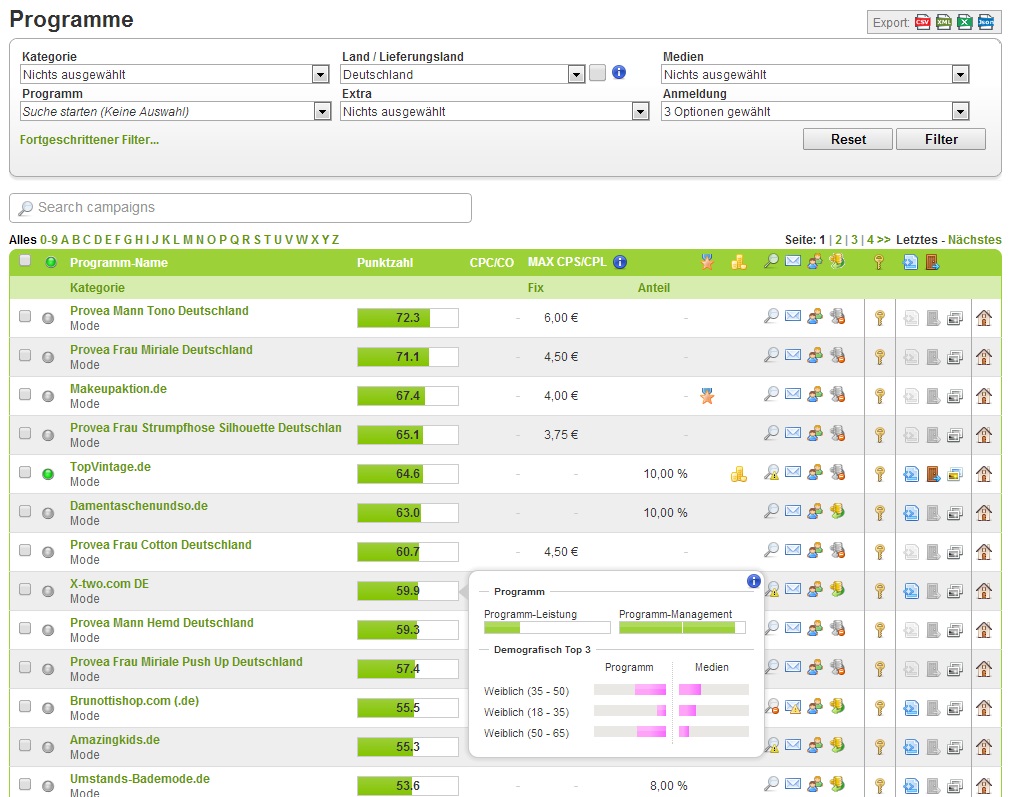Click the envelope icon in the Umstands-Bademode.de row
Viewport: 1010px width, 797px height.
pos(793,784)
